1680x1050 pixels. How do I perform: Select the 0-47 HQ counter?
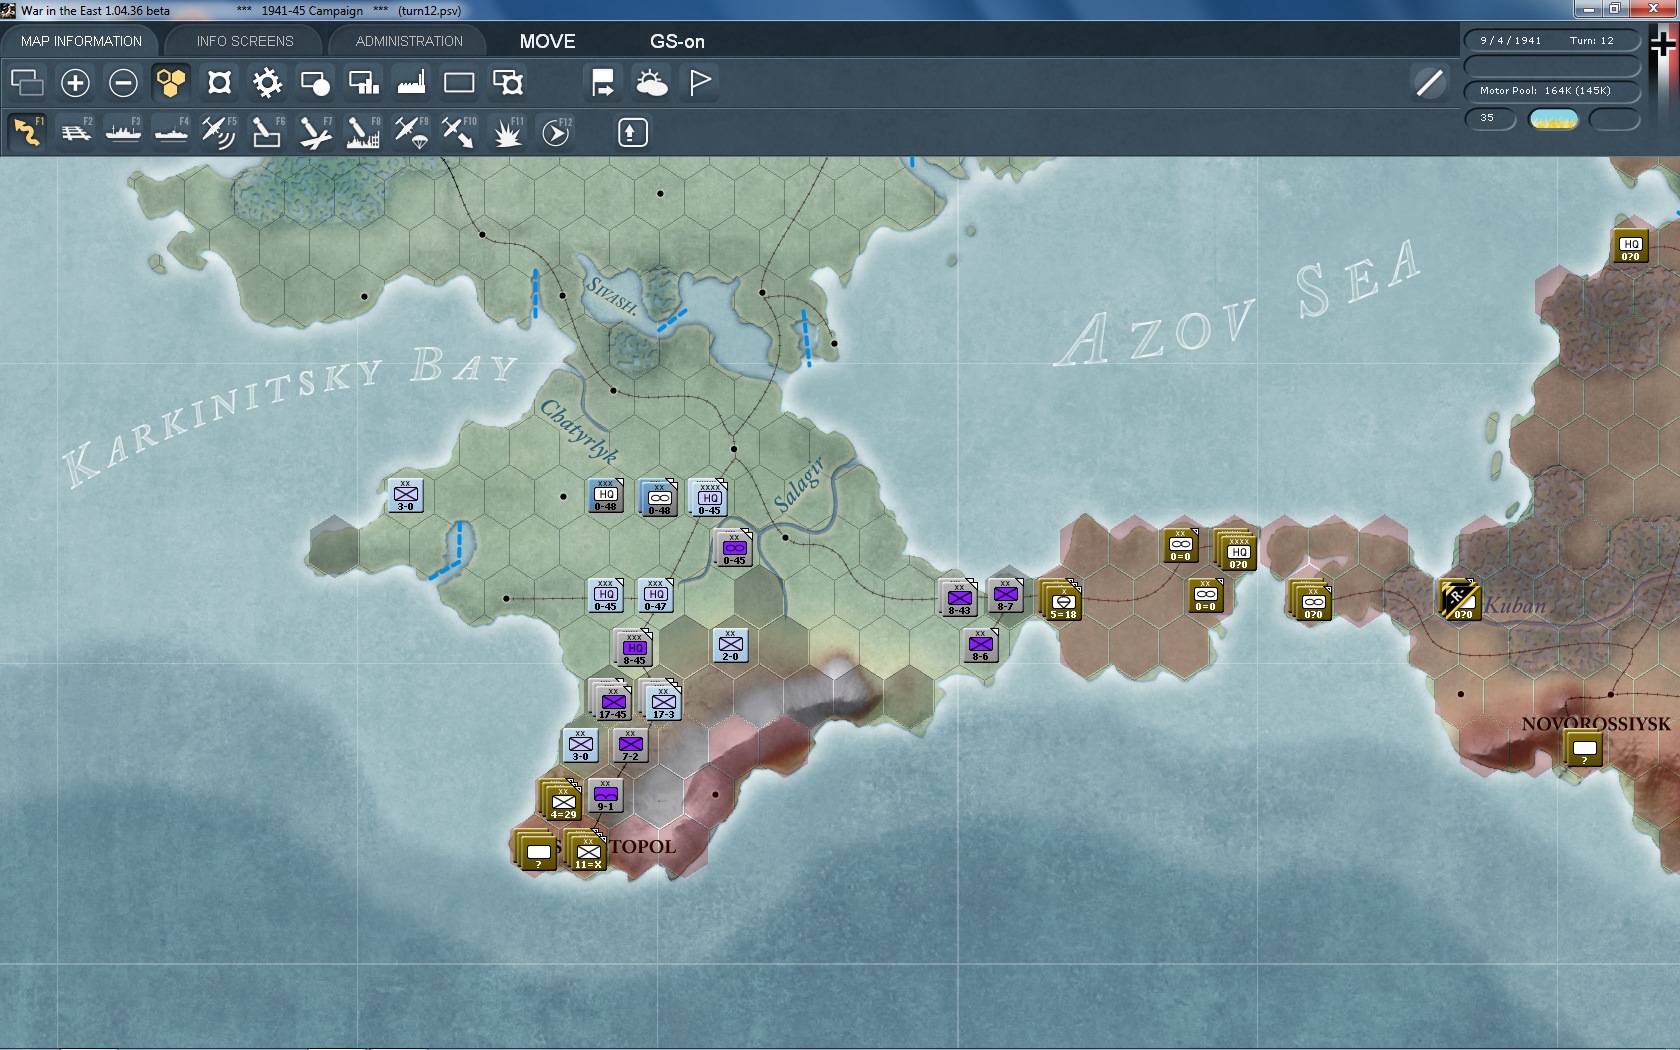pos(655,594)
